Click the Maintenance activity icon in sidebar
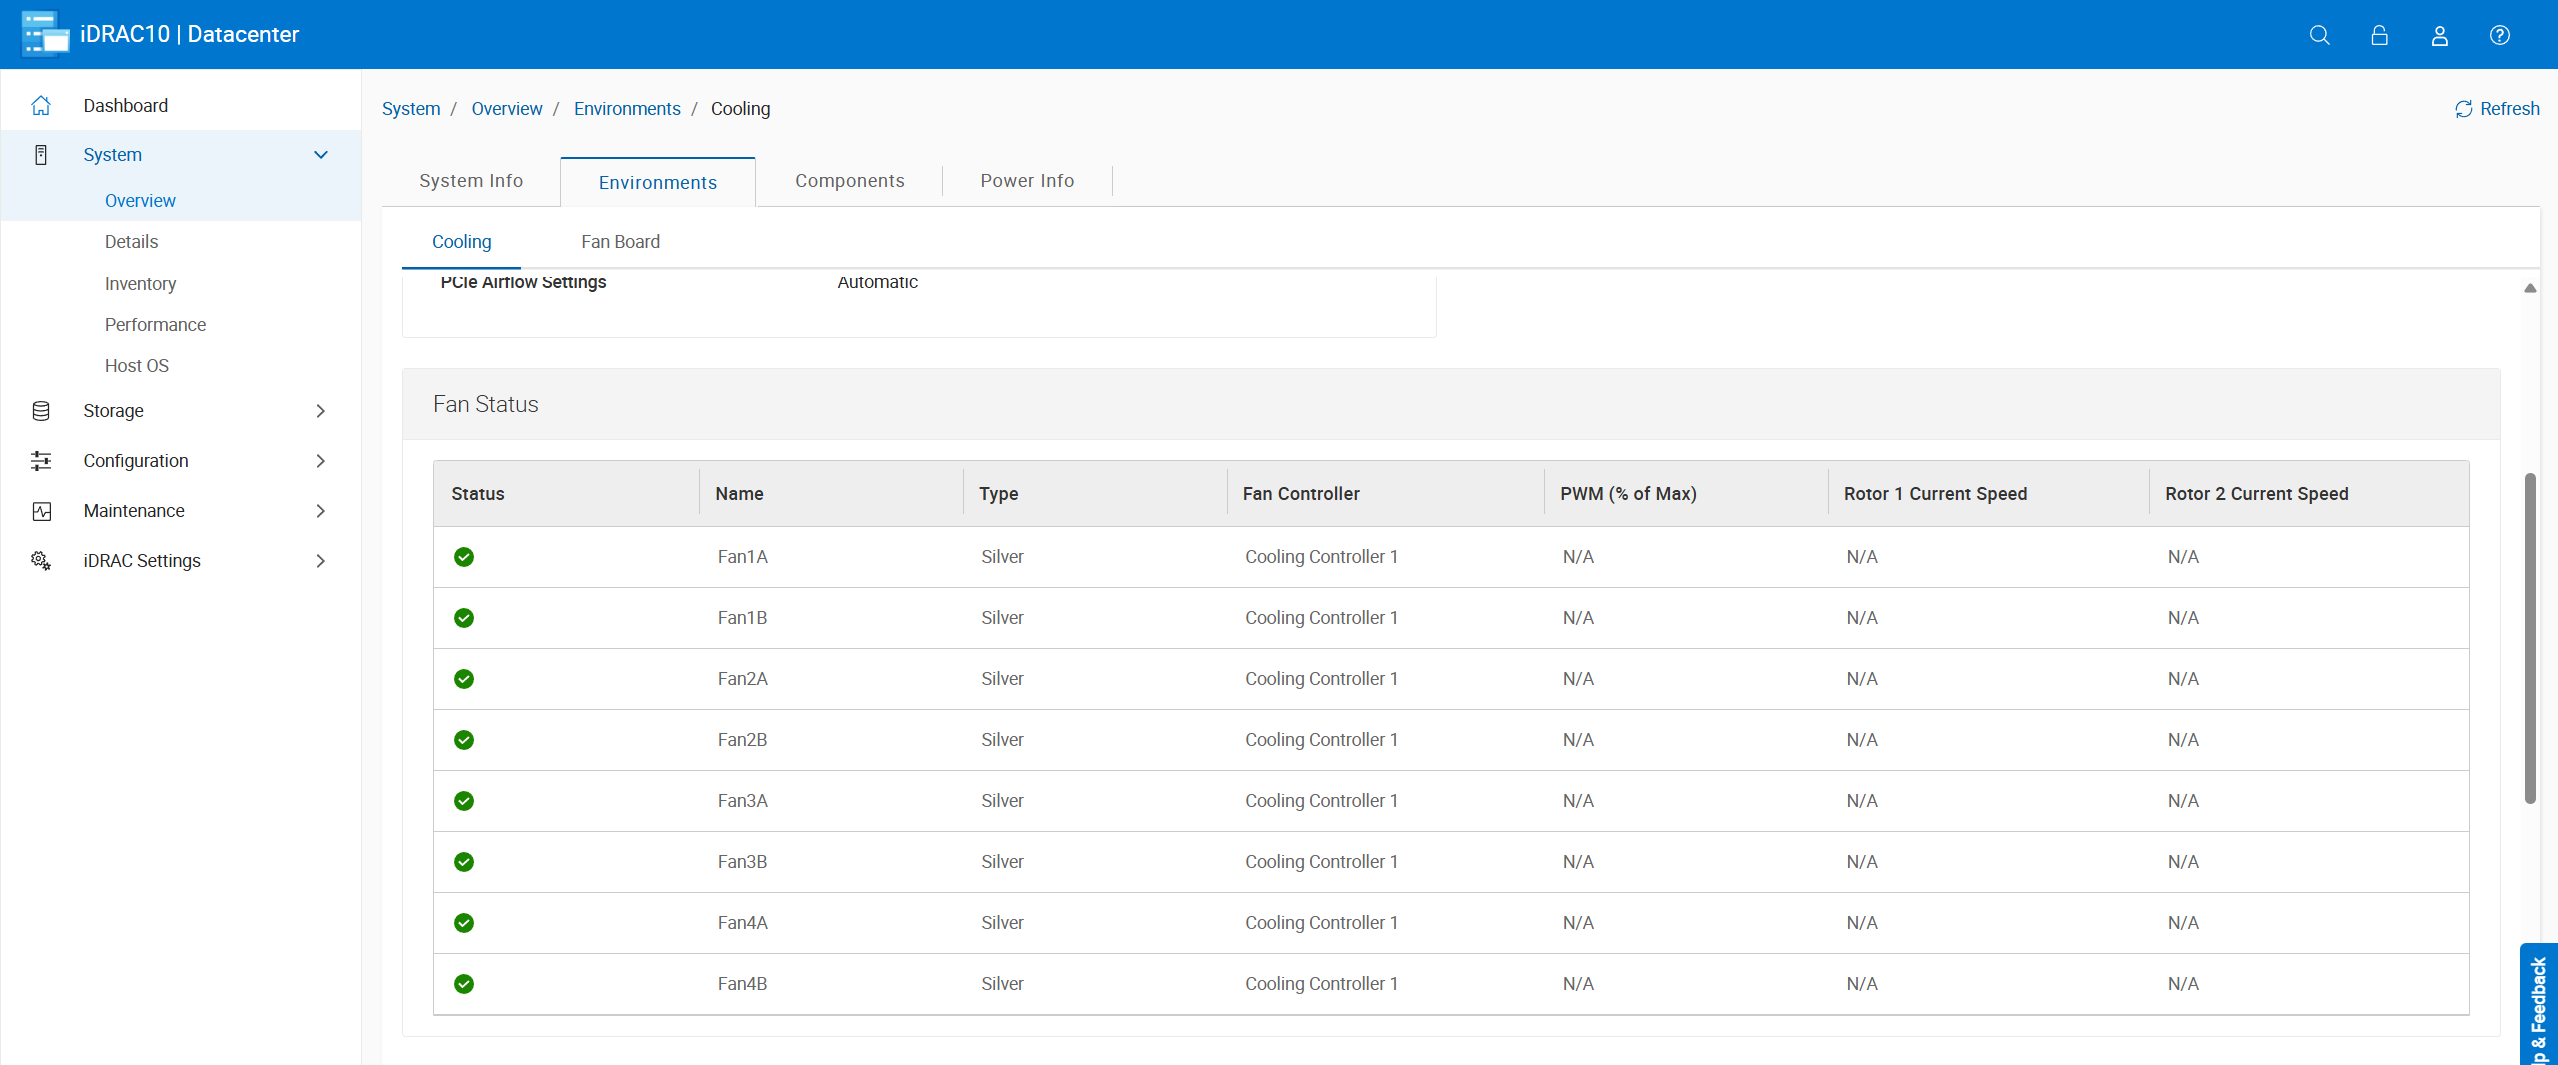Screen dimensions: 2558x1065 (x=41, y=511)
